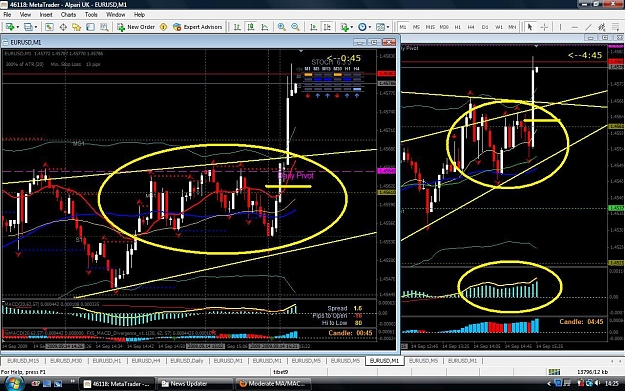This screenshot has height=391, width=625.
Task: Expand the Periods dropdown arrow
Action: [x=369, y=27]
